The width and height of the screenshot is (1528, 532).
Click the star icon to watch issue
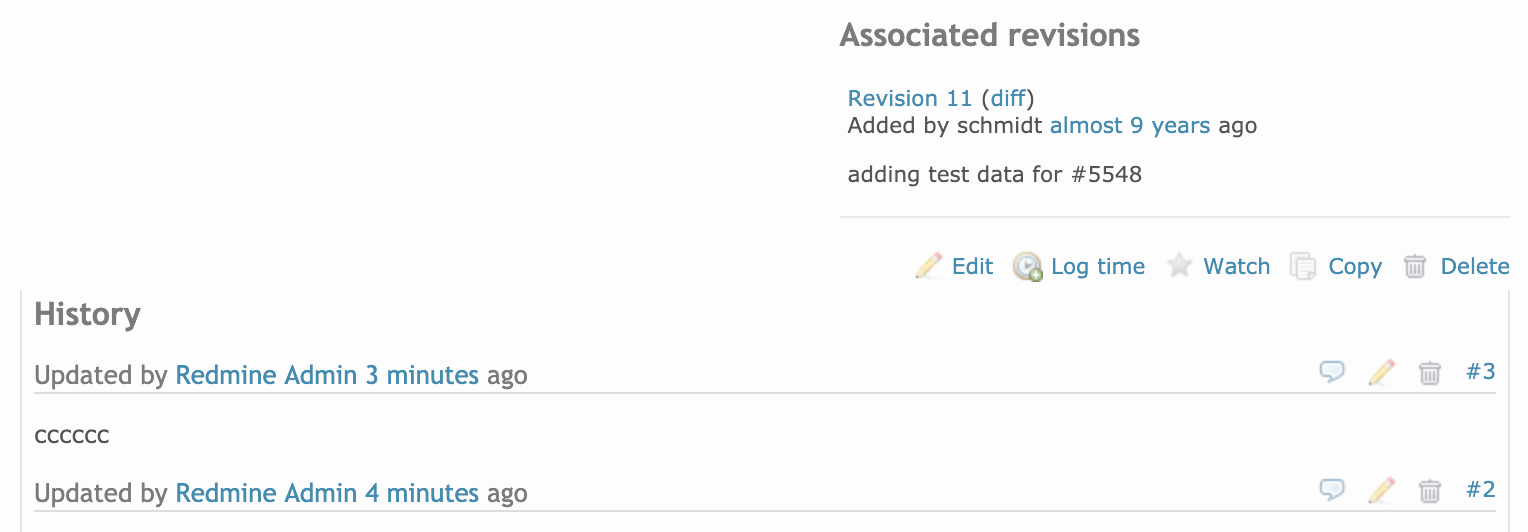(x=1180, y=266)
